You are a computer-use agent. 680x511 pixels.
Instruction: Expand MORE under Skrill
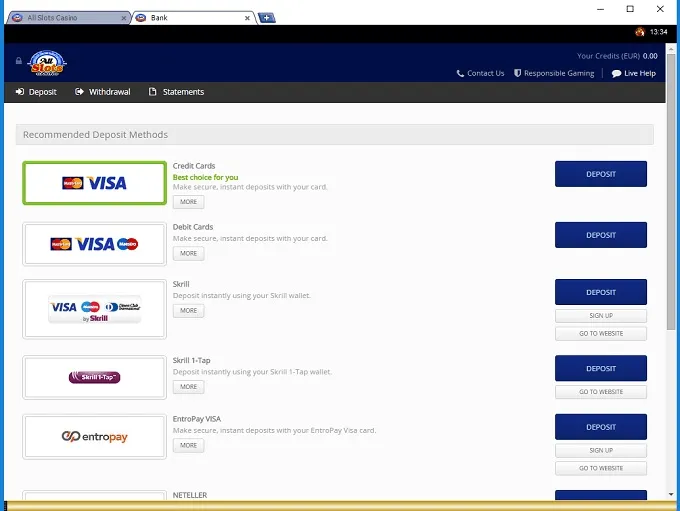click(x=188, y=311)
